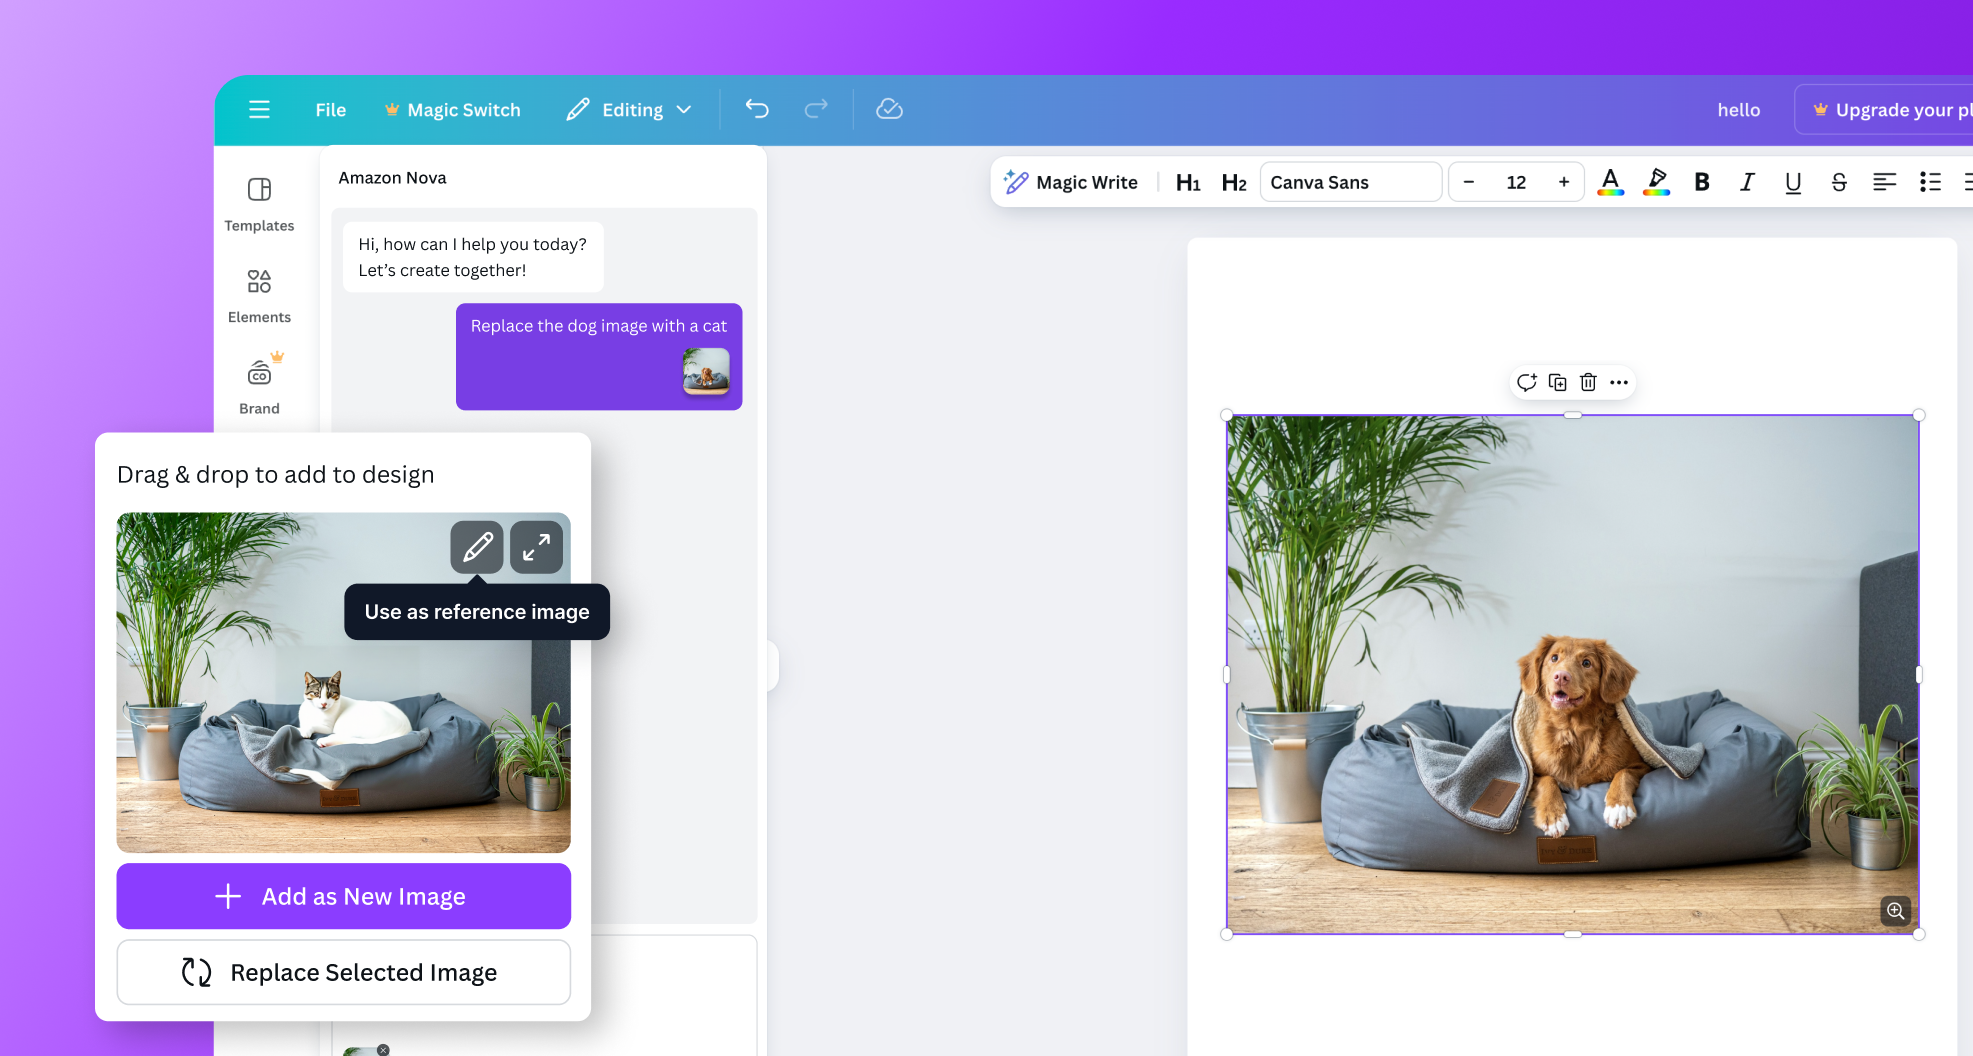Open more options for selected image
Screen dimensions: 1973x1056
click(1619, 382)
